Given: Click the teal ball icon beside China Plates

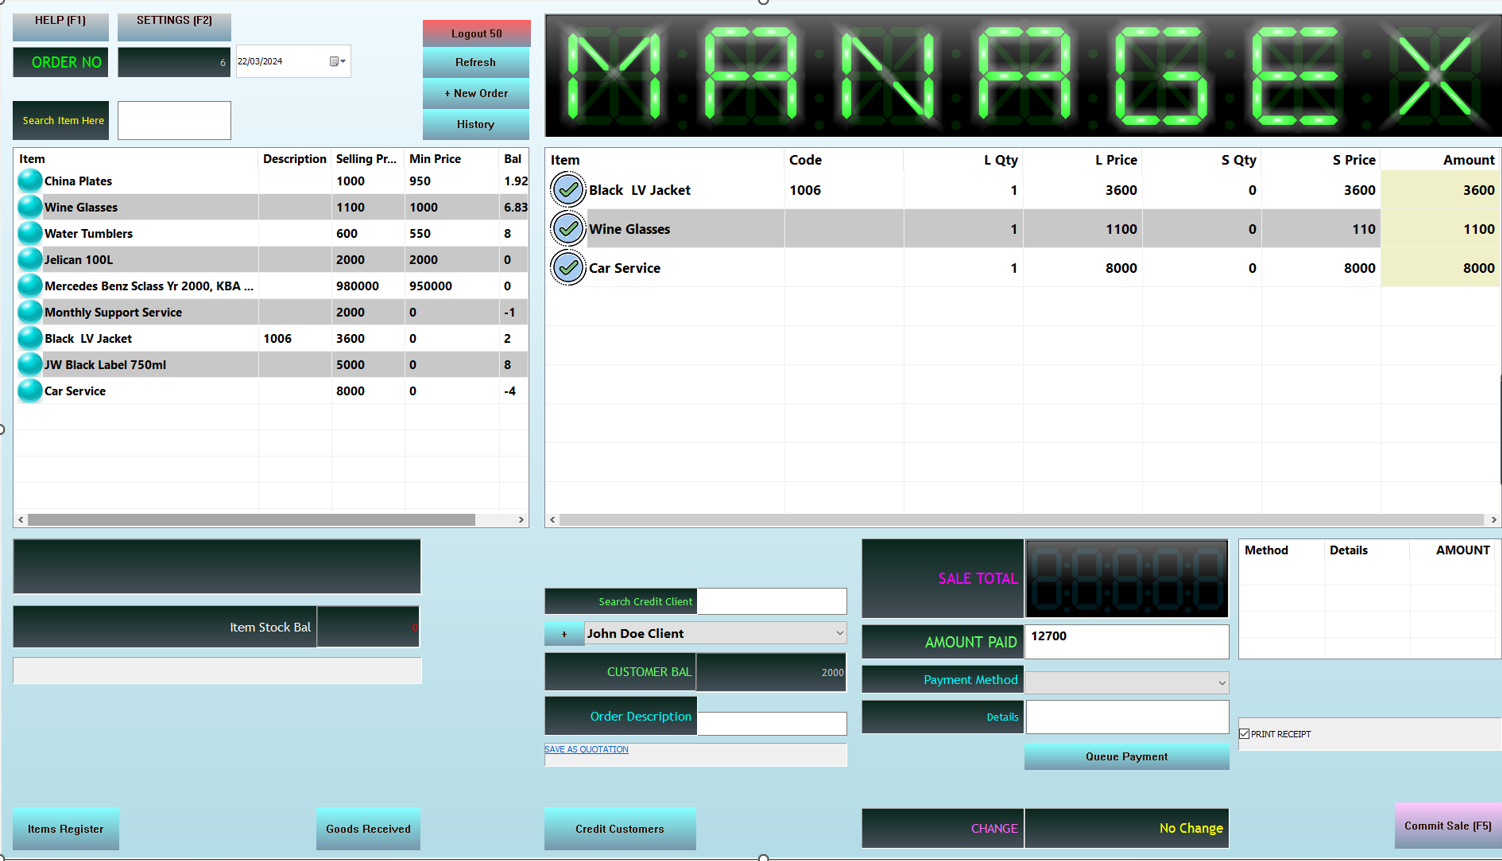Looking at the screenshot, I should 30,181.
